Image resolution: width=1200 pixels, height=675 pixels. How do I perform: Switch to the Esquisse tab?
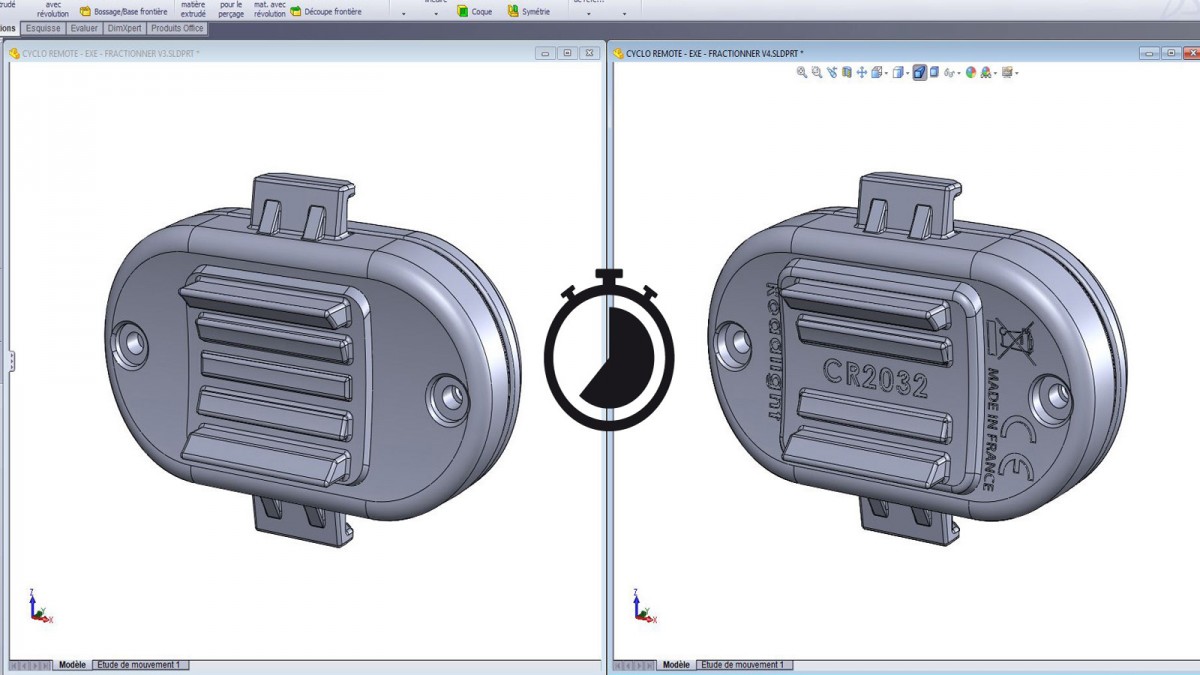pyautogui.click(x=43, y=29)
